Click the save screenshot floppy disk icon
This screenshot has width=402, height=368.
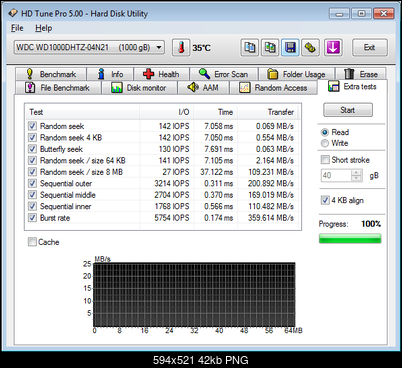(290, 48)
